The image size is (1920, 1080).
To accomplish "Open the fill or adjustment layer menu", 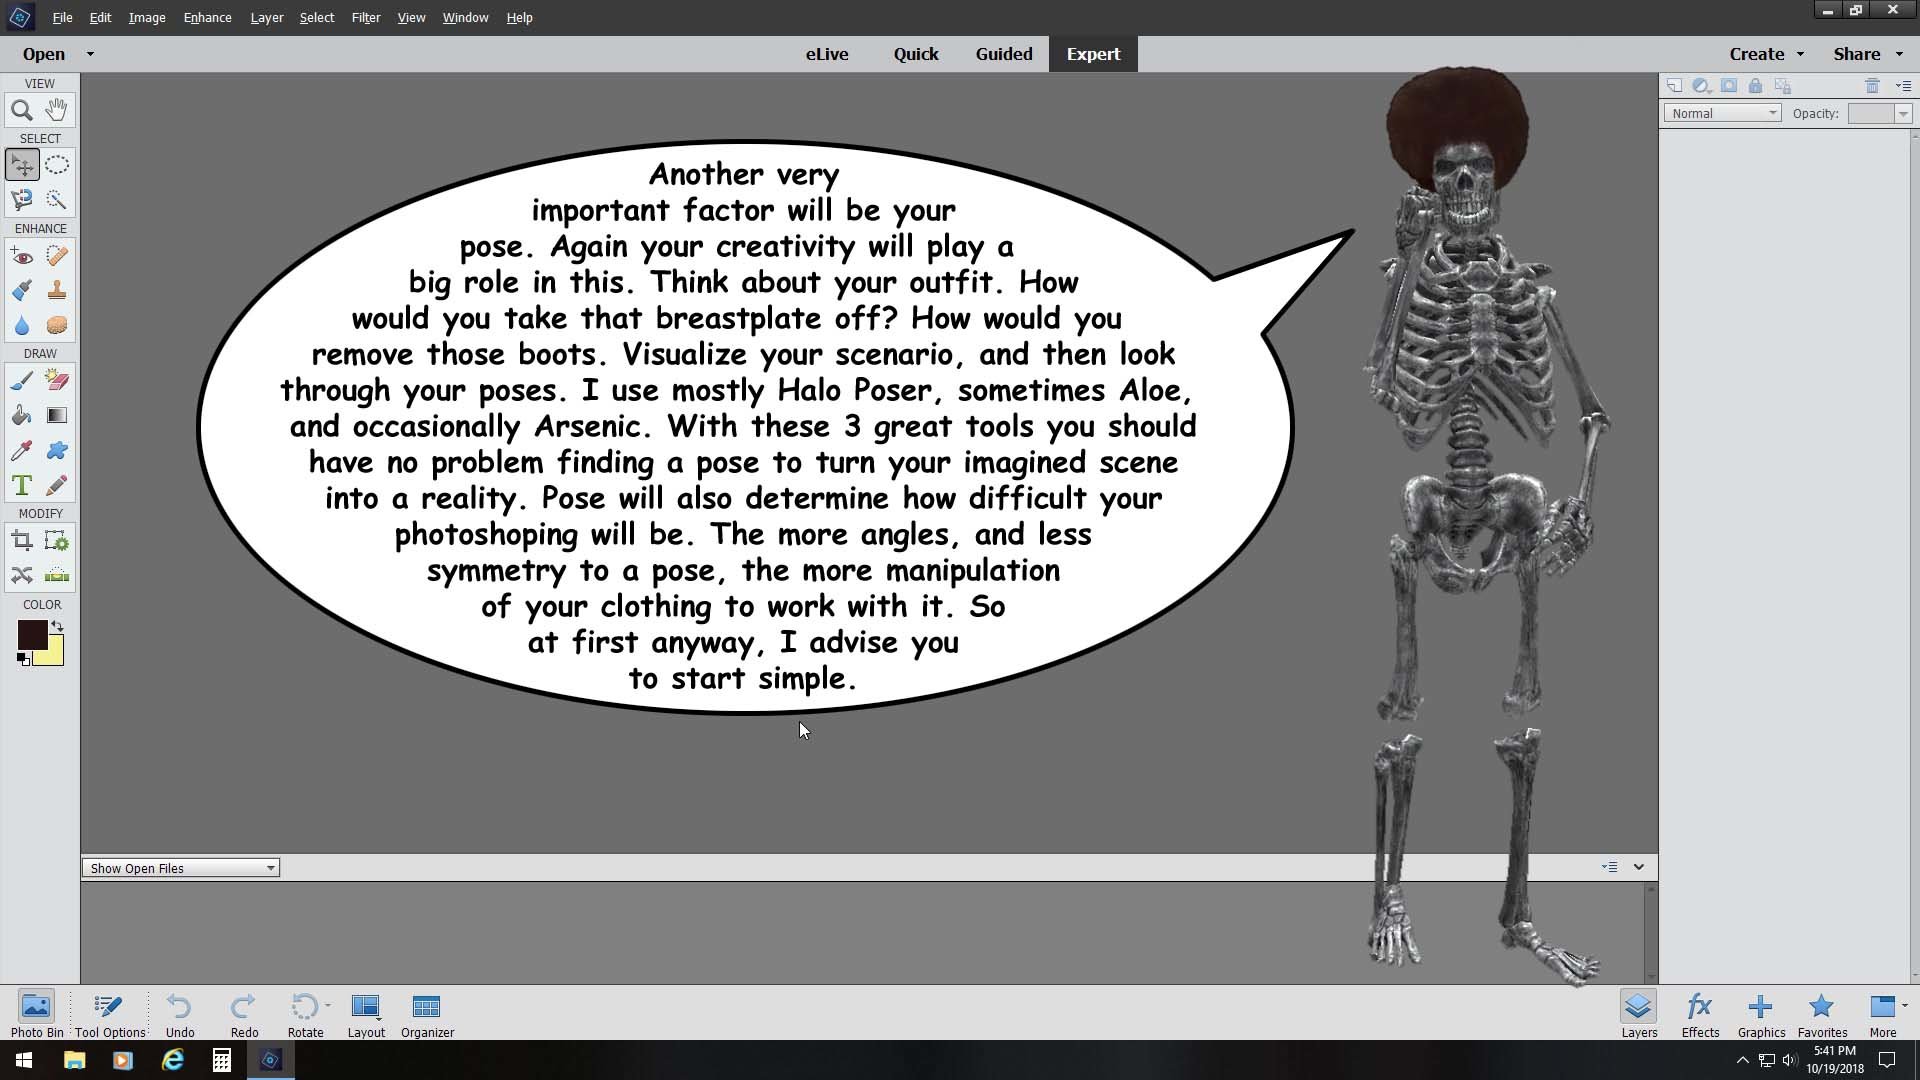I will click(1701, 86).
